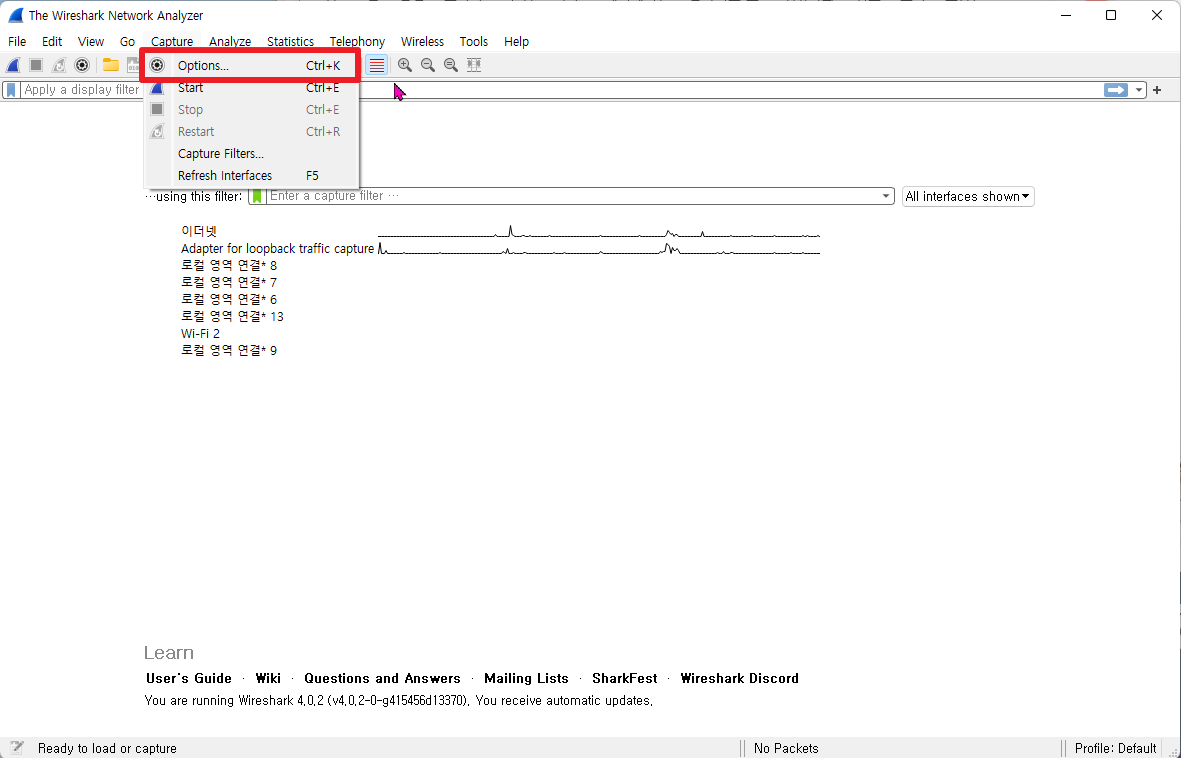Select the 로컬 영역 연결* 8 interface

coord(229,265)
